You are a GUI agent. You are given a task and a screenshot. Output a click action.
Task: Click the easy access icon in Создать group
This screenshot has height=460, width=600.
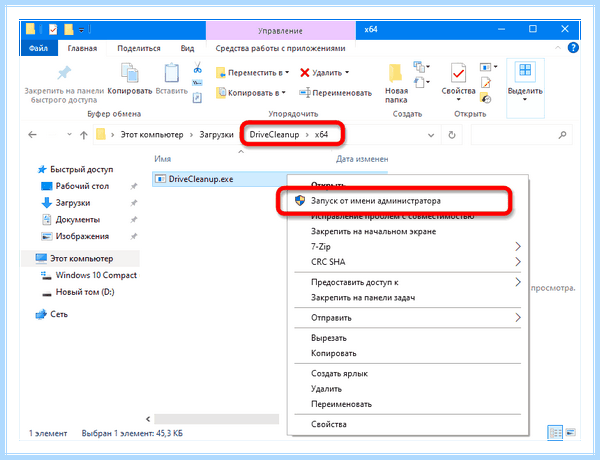click(x=419, y=82)
